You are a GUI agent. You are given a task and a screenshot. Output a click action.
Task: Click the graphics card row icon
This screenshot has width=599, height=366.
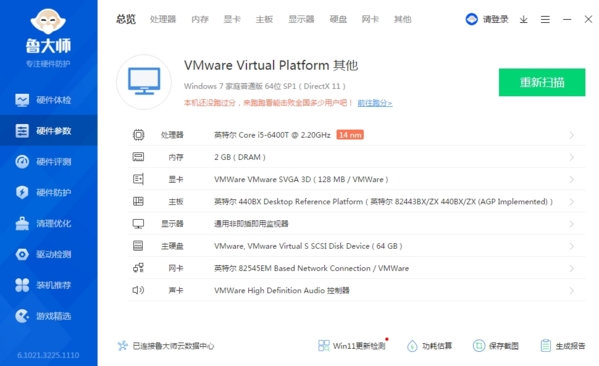(138, 179)
